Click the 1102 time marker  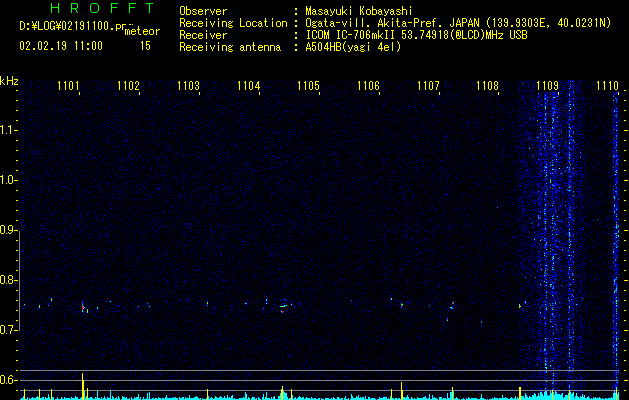[128, 85]
